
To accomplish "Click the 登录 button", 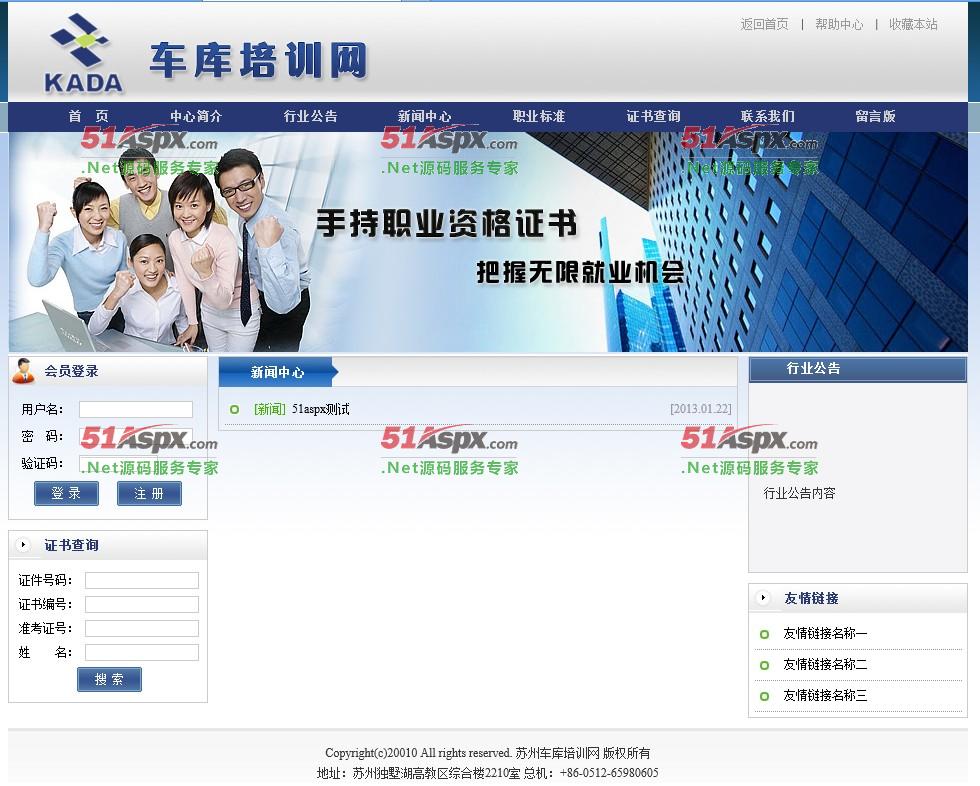I will pos(66,493).
